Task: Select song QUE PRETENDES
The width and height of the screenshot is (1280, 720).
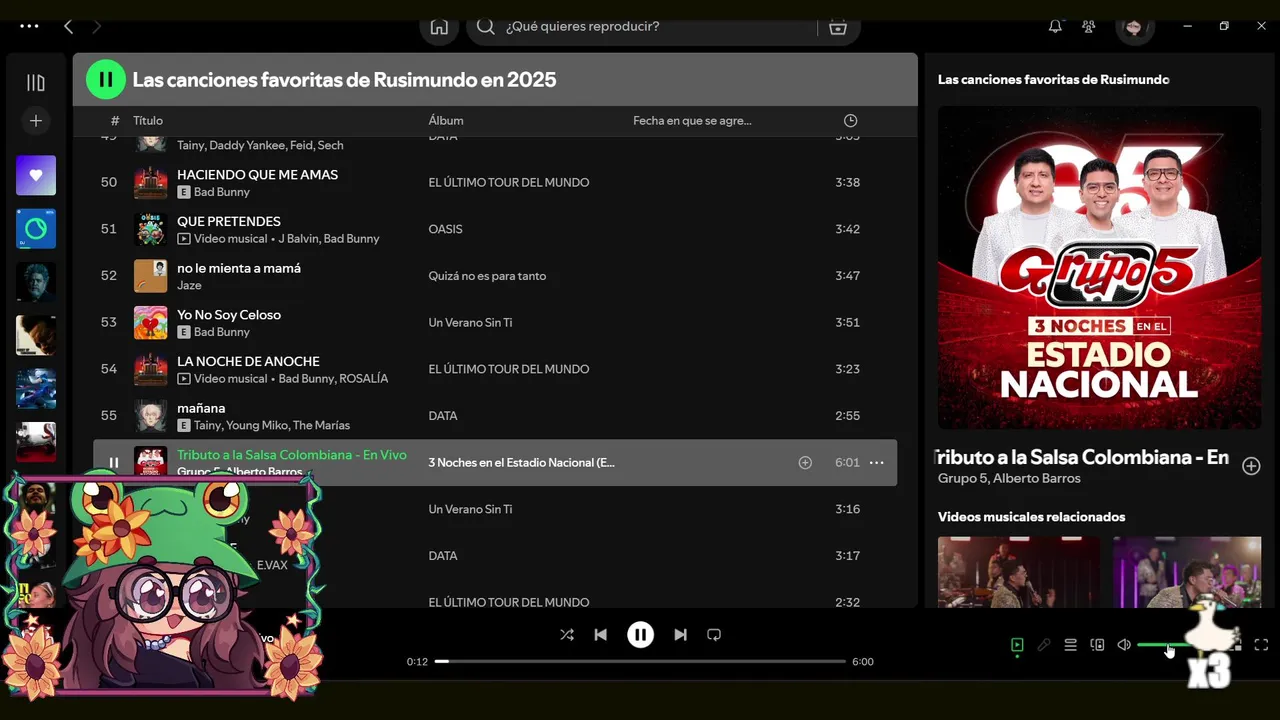Action: coord(229,221)
